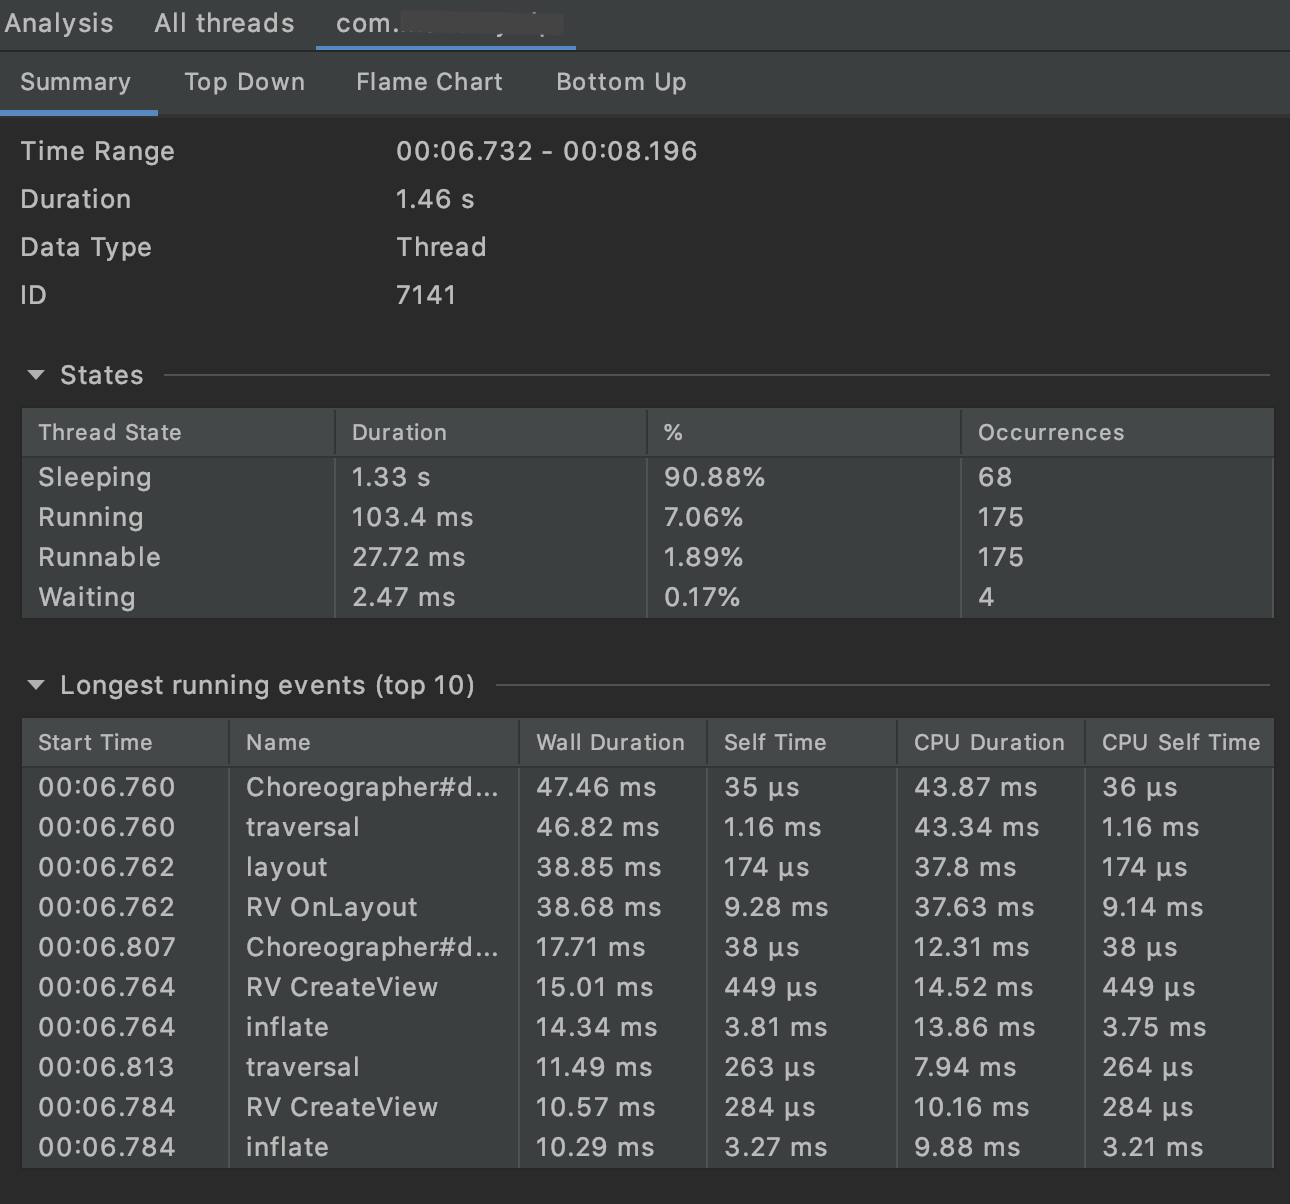This screenshot has width=1290, height=1204.
Task: Sort by the Wall Duration column
Action: pos(610,742)
